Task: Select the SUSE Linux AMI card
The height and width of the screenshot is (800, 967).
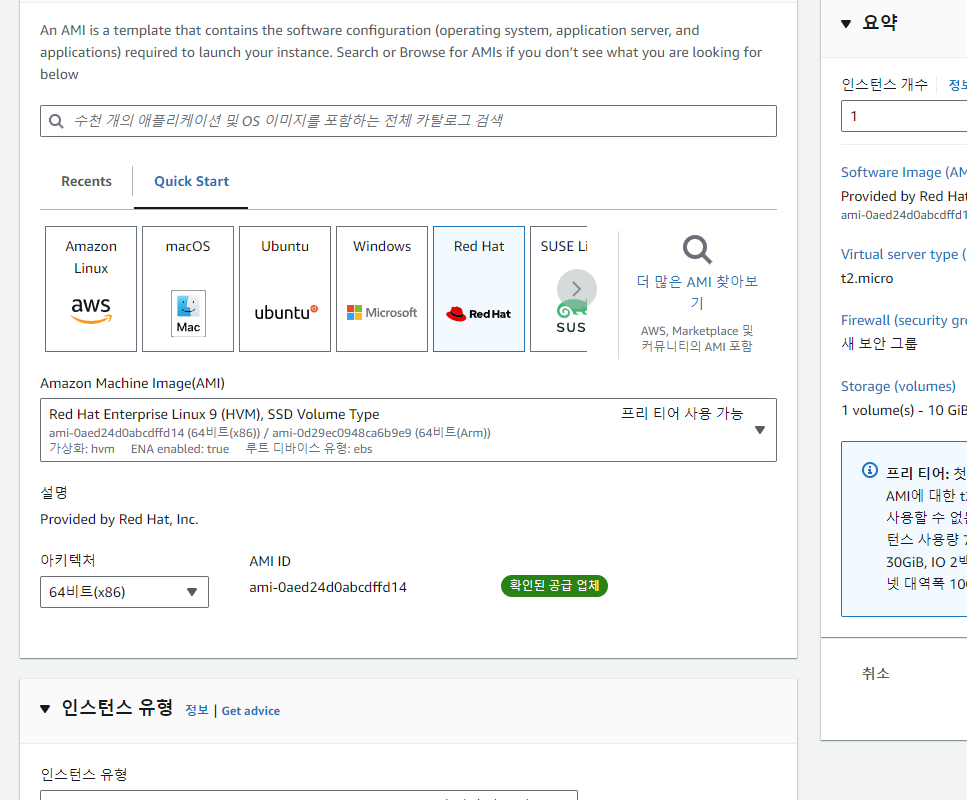Action: click(x=559, y=289)
